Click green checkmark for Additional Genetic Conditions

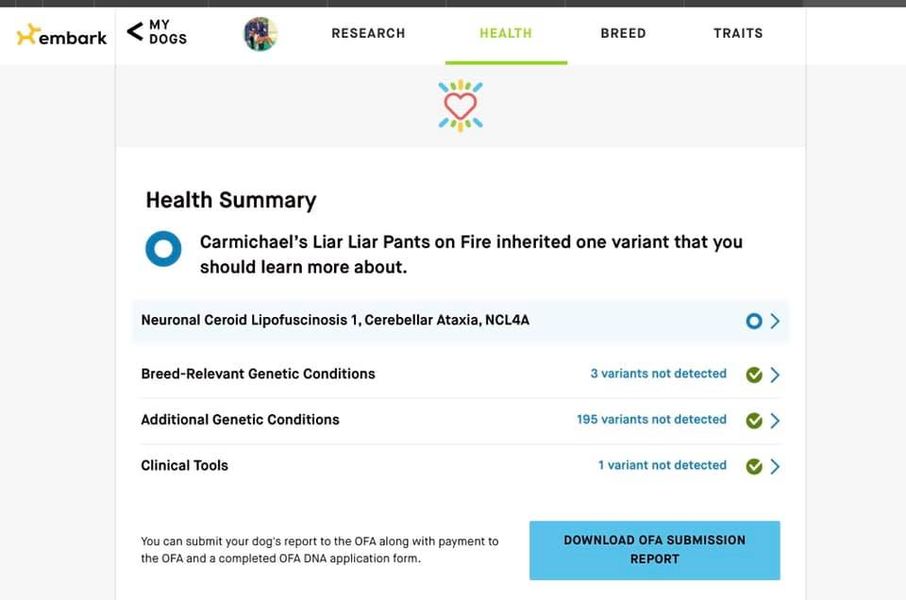click(753, 420)
